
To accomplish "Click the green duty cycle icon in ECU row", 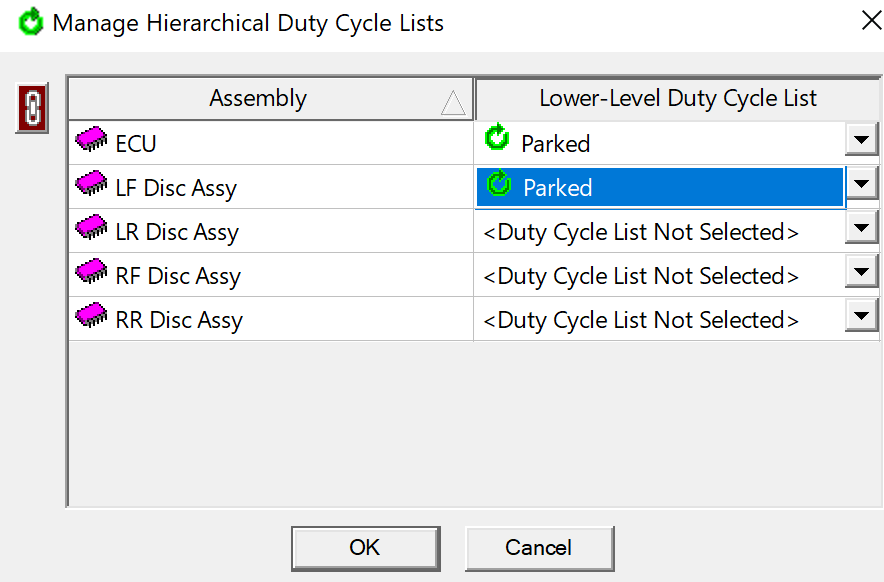I will 497,137.
